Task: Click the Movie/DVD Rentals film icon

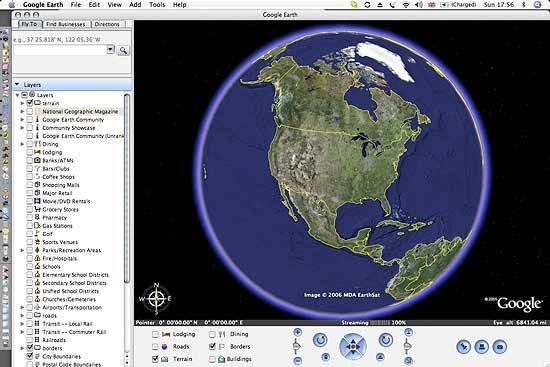Action: (37, 201)
